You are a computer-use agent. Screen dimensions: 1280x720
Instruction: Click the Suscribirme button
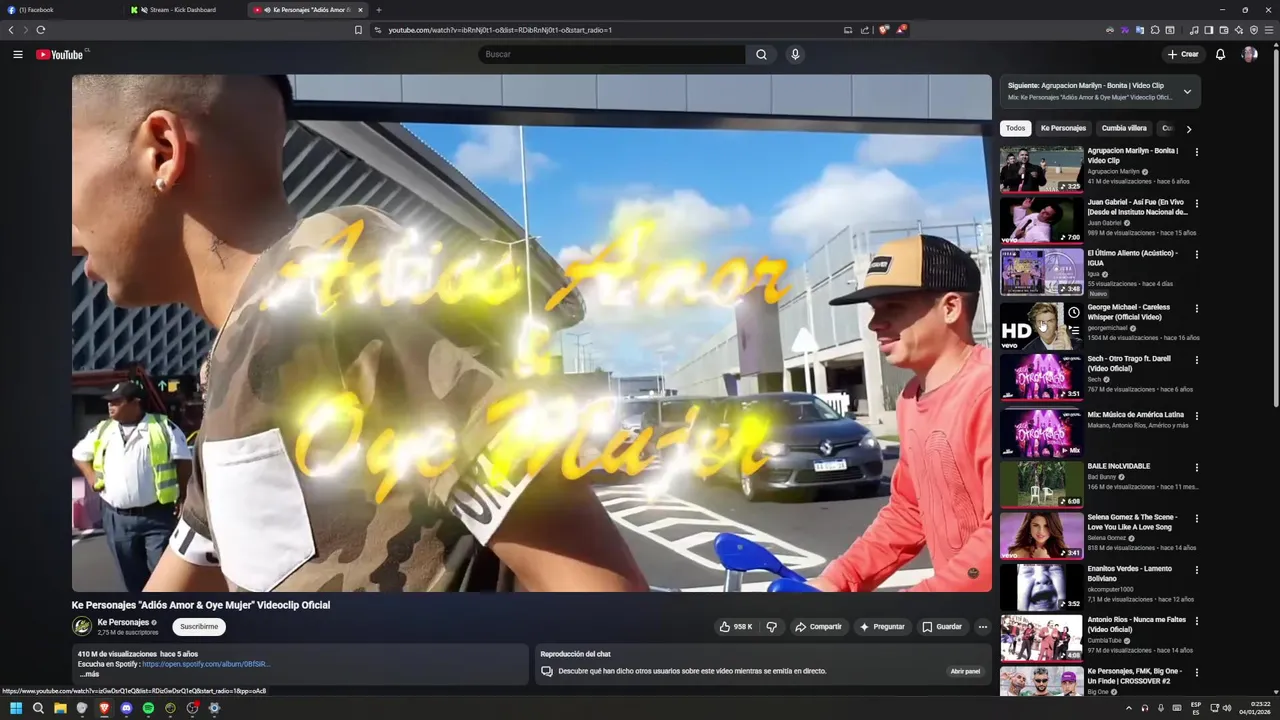coord(199,627)
